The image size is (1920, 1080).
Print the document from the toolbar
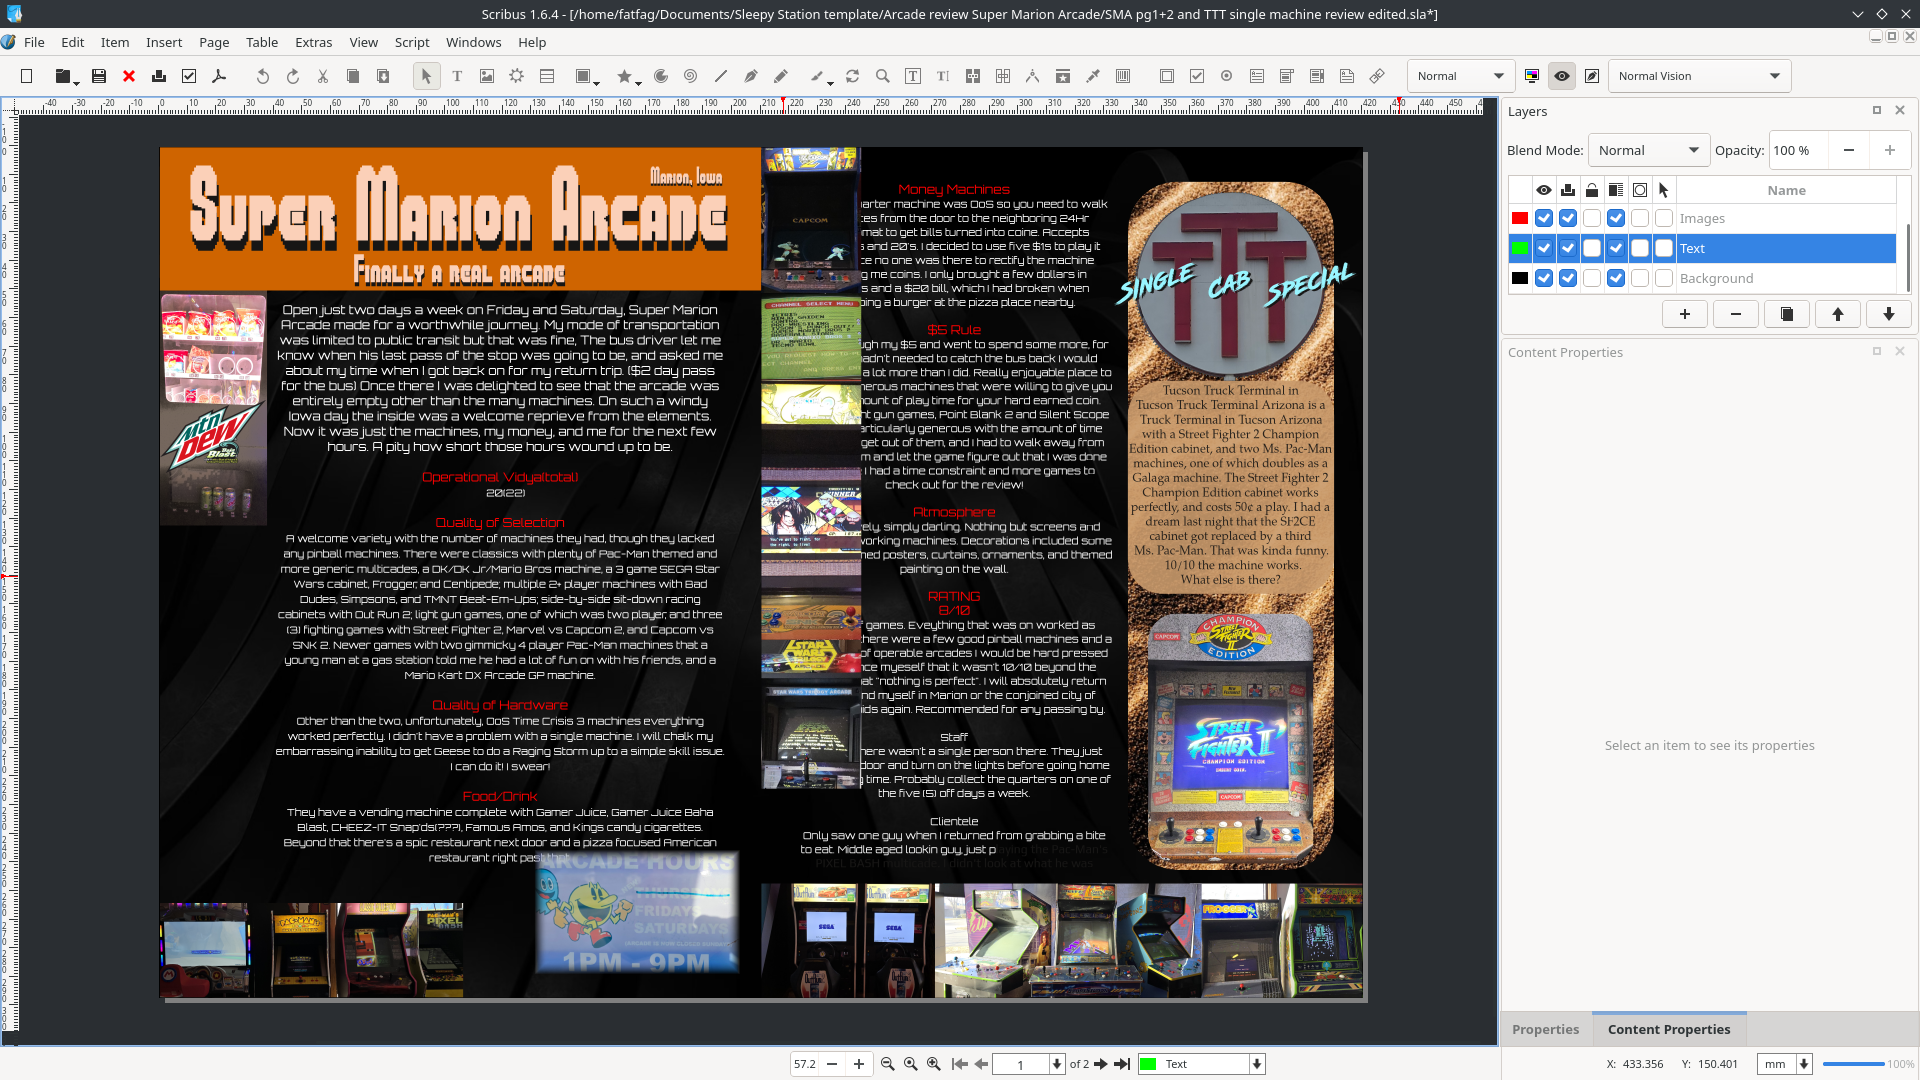pos(158,76)
